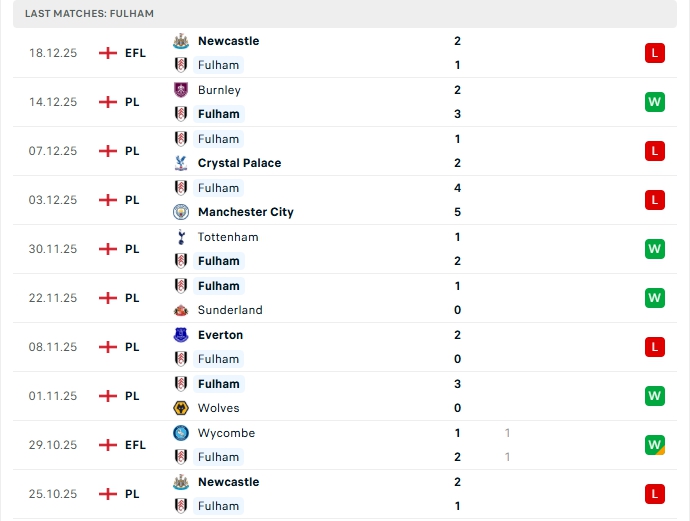The height and width of the screenshot is (521, 690).
Task: Click the England flag on 14.12.25 row
Action: [108, 102]
